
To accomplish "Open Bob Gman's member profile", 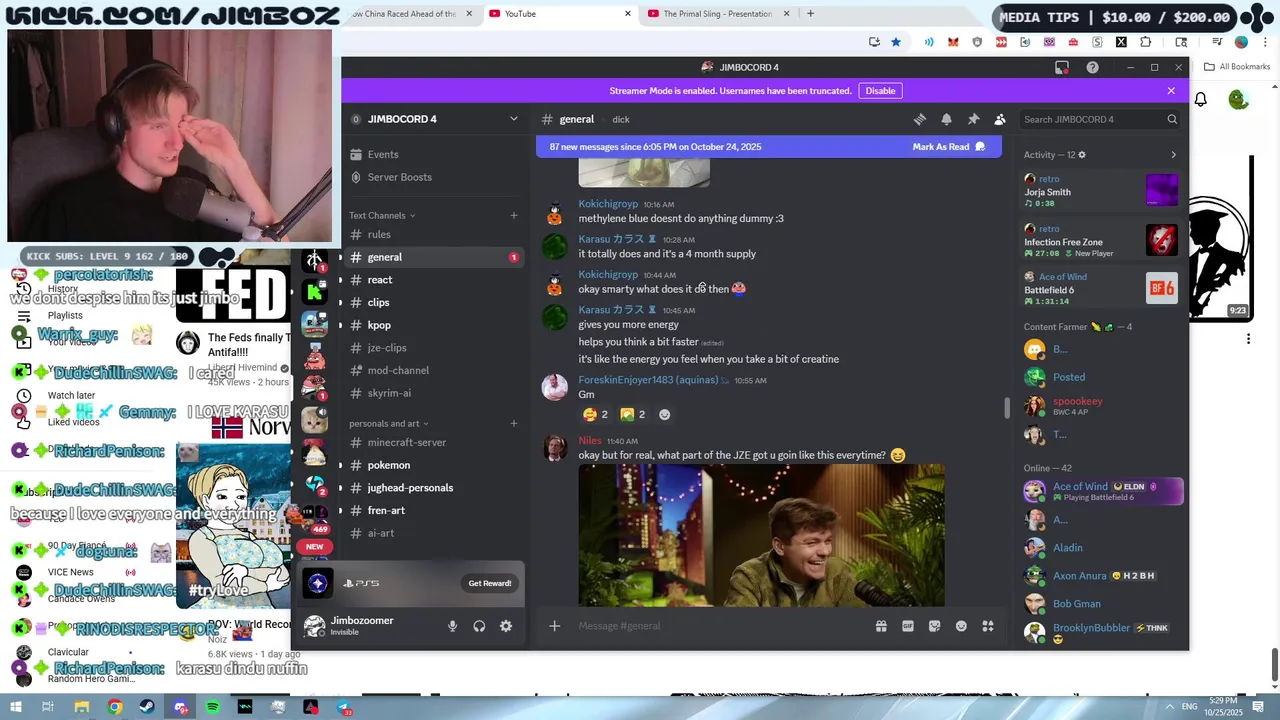I will click(x=1102, y=604).
